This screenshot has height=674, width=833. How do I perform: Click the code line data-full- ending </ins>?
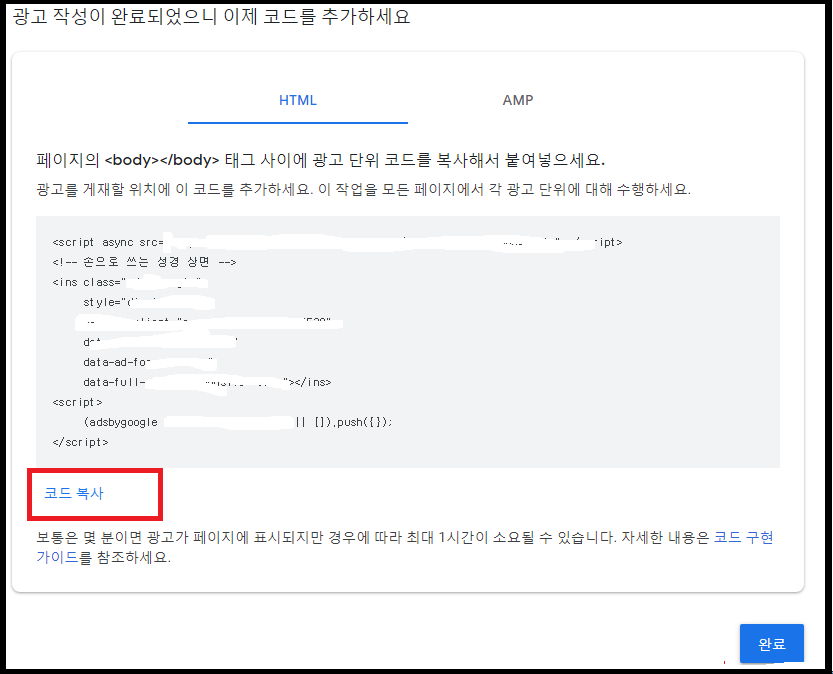207,382
